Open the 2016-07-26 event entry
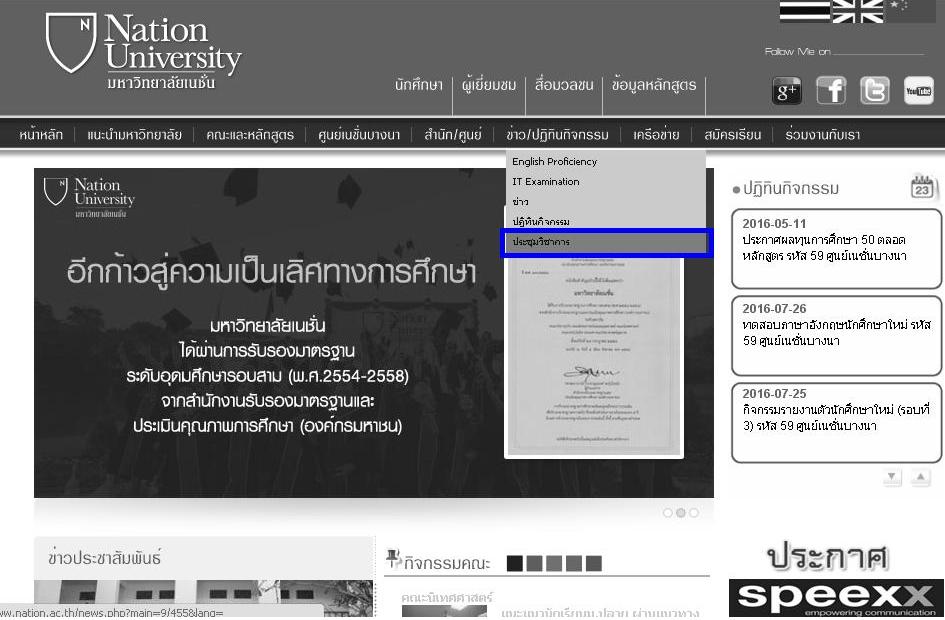This screenshot has width=945, height=620. (836, 325)
